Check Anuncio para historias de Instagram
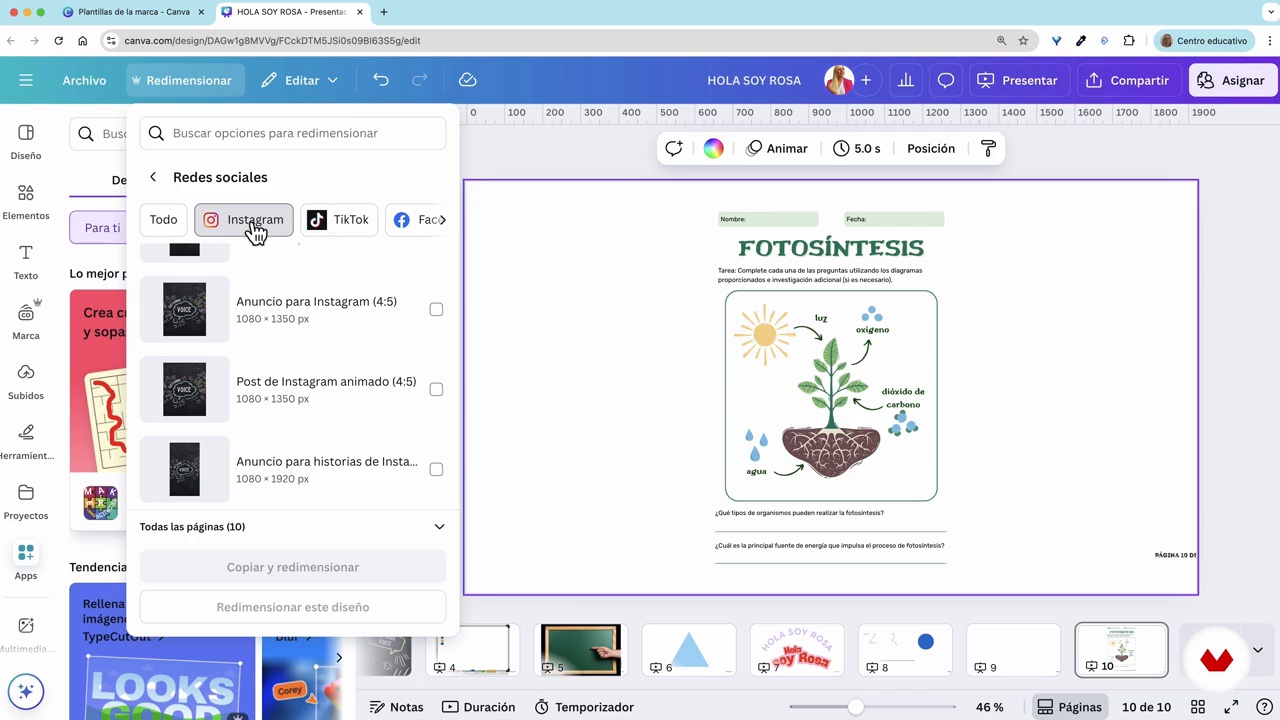This screenshot has height=720, width=1280. coord(436,469)
